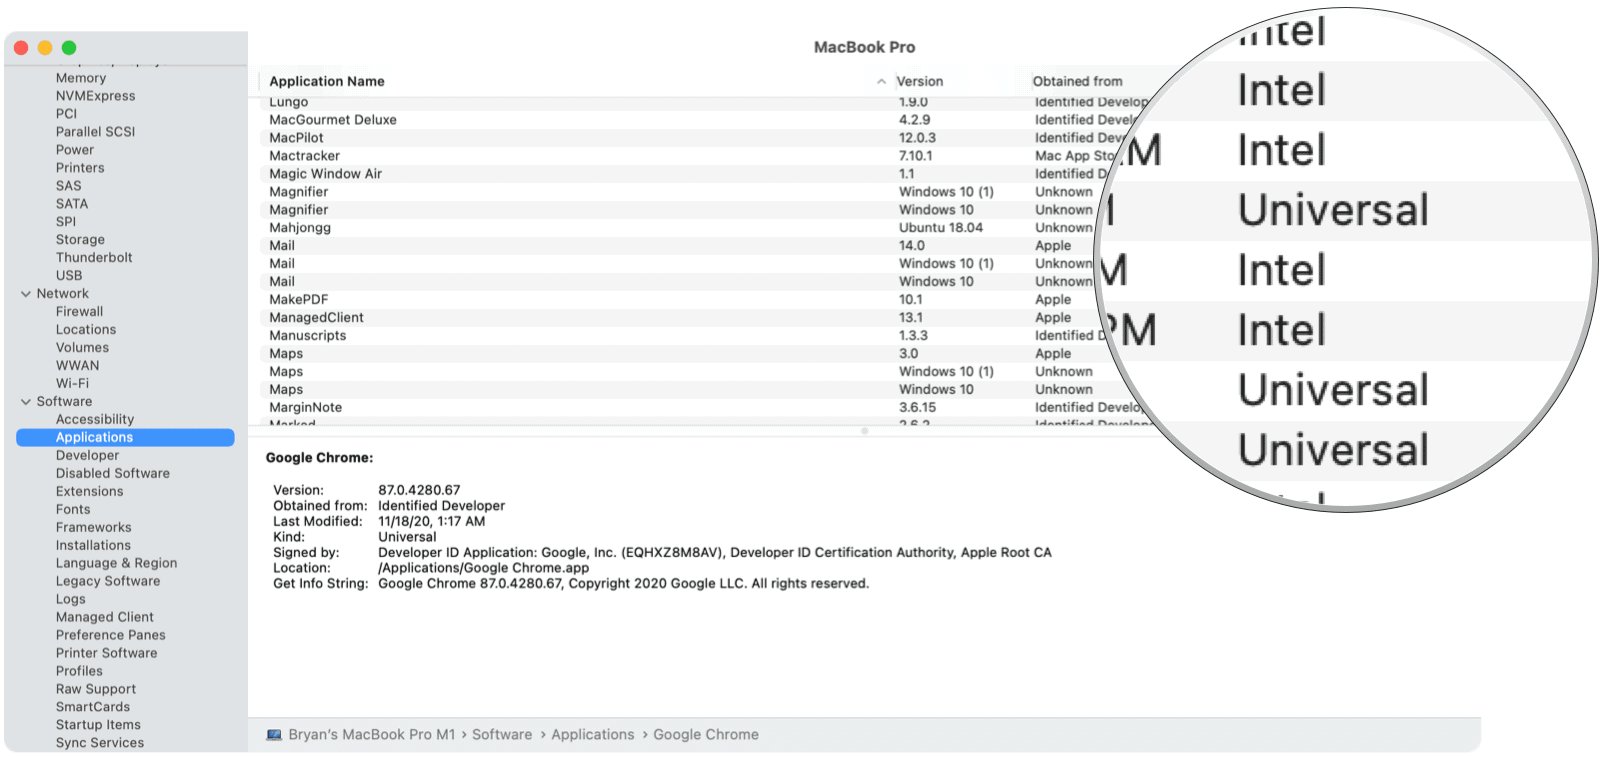Select Parallel SCSI in the sidebar
This screenshot has width=1606, height=758.
pos(96,132)
